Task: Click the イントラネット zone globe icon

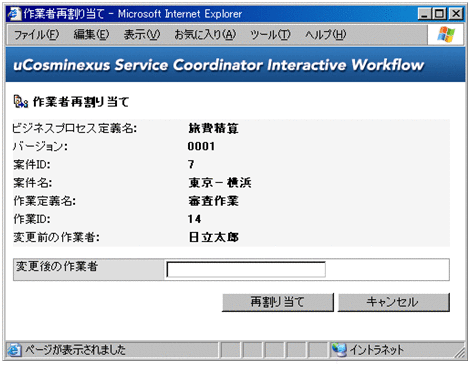Action: [x=339, y=350]
